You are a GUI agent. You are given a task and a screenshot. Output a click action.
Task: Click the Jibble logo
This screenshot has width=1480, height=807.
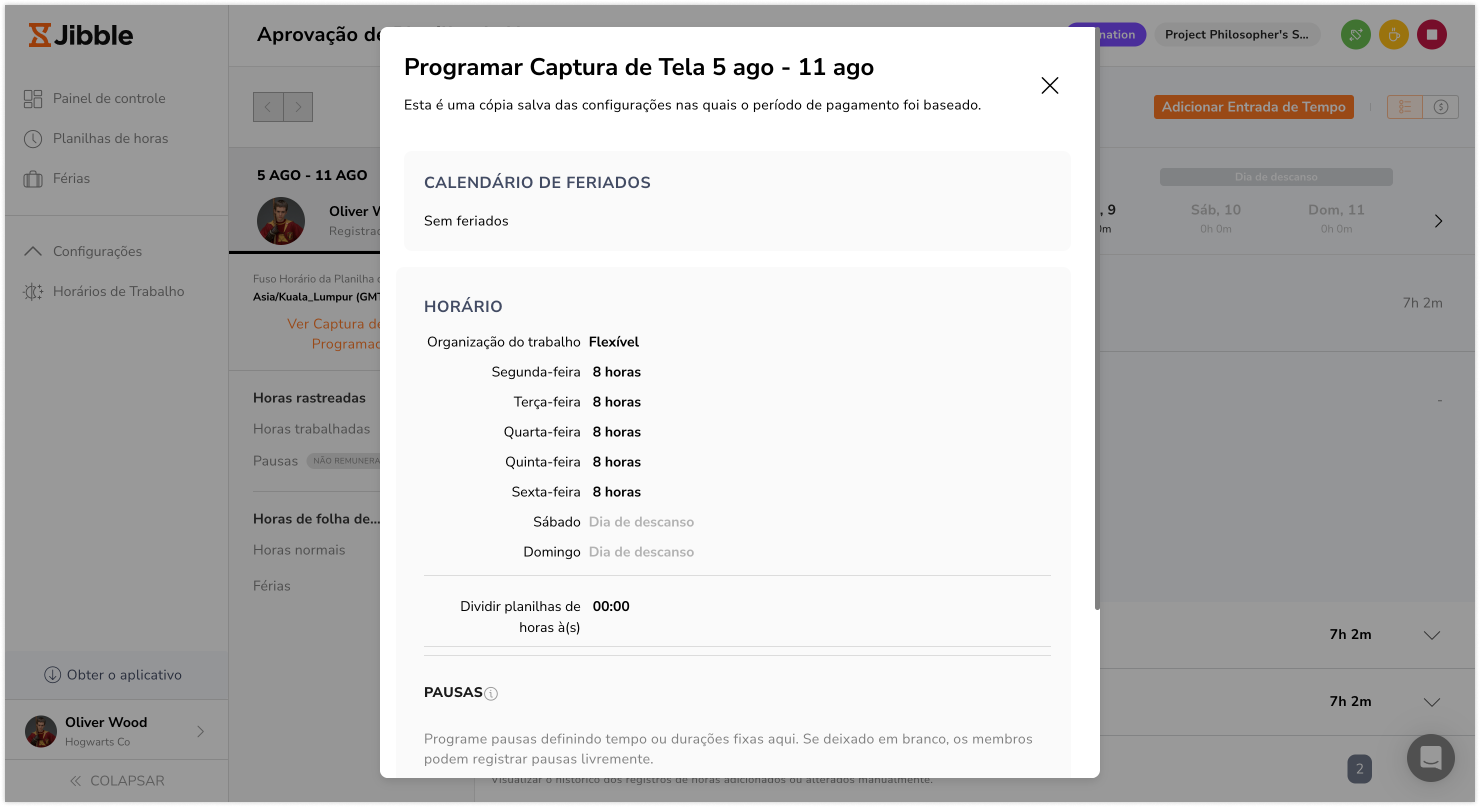tap(81, 36)
